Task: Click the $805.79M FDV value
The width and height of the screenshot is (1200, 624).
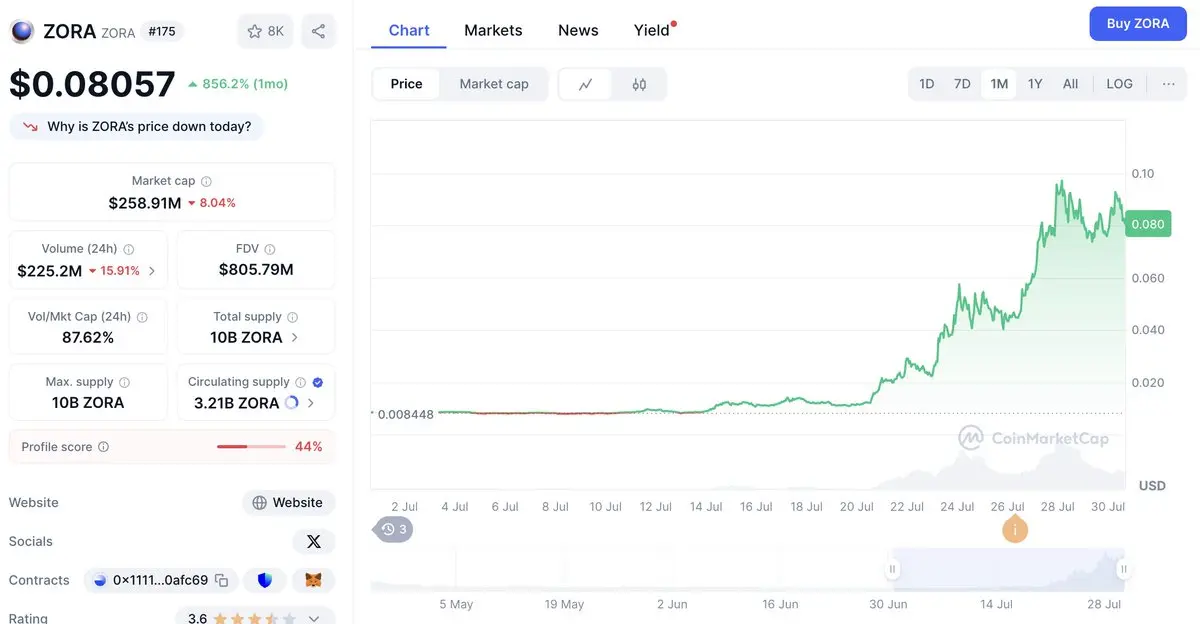Action: click(256, 270)
